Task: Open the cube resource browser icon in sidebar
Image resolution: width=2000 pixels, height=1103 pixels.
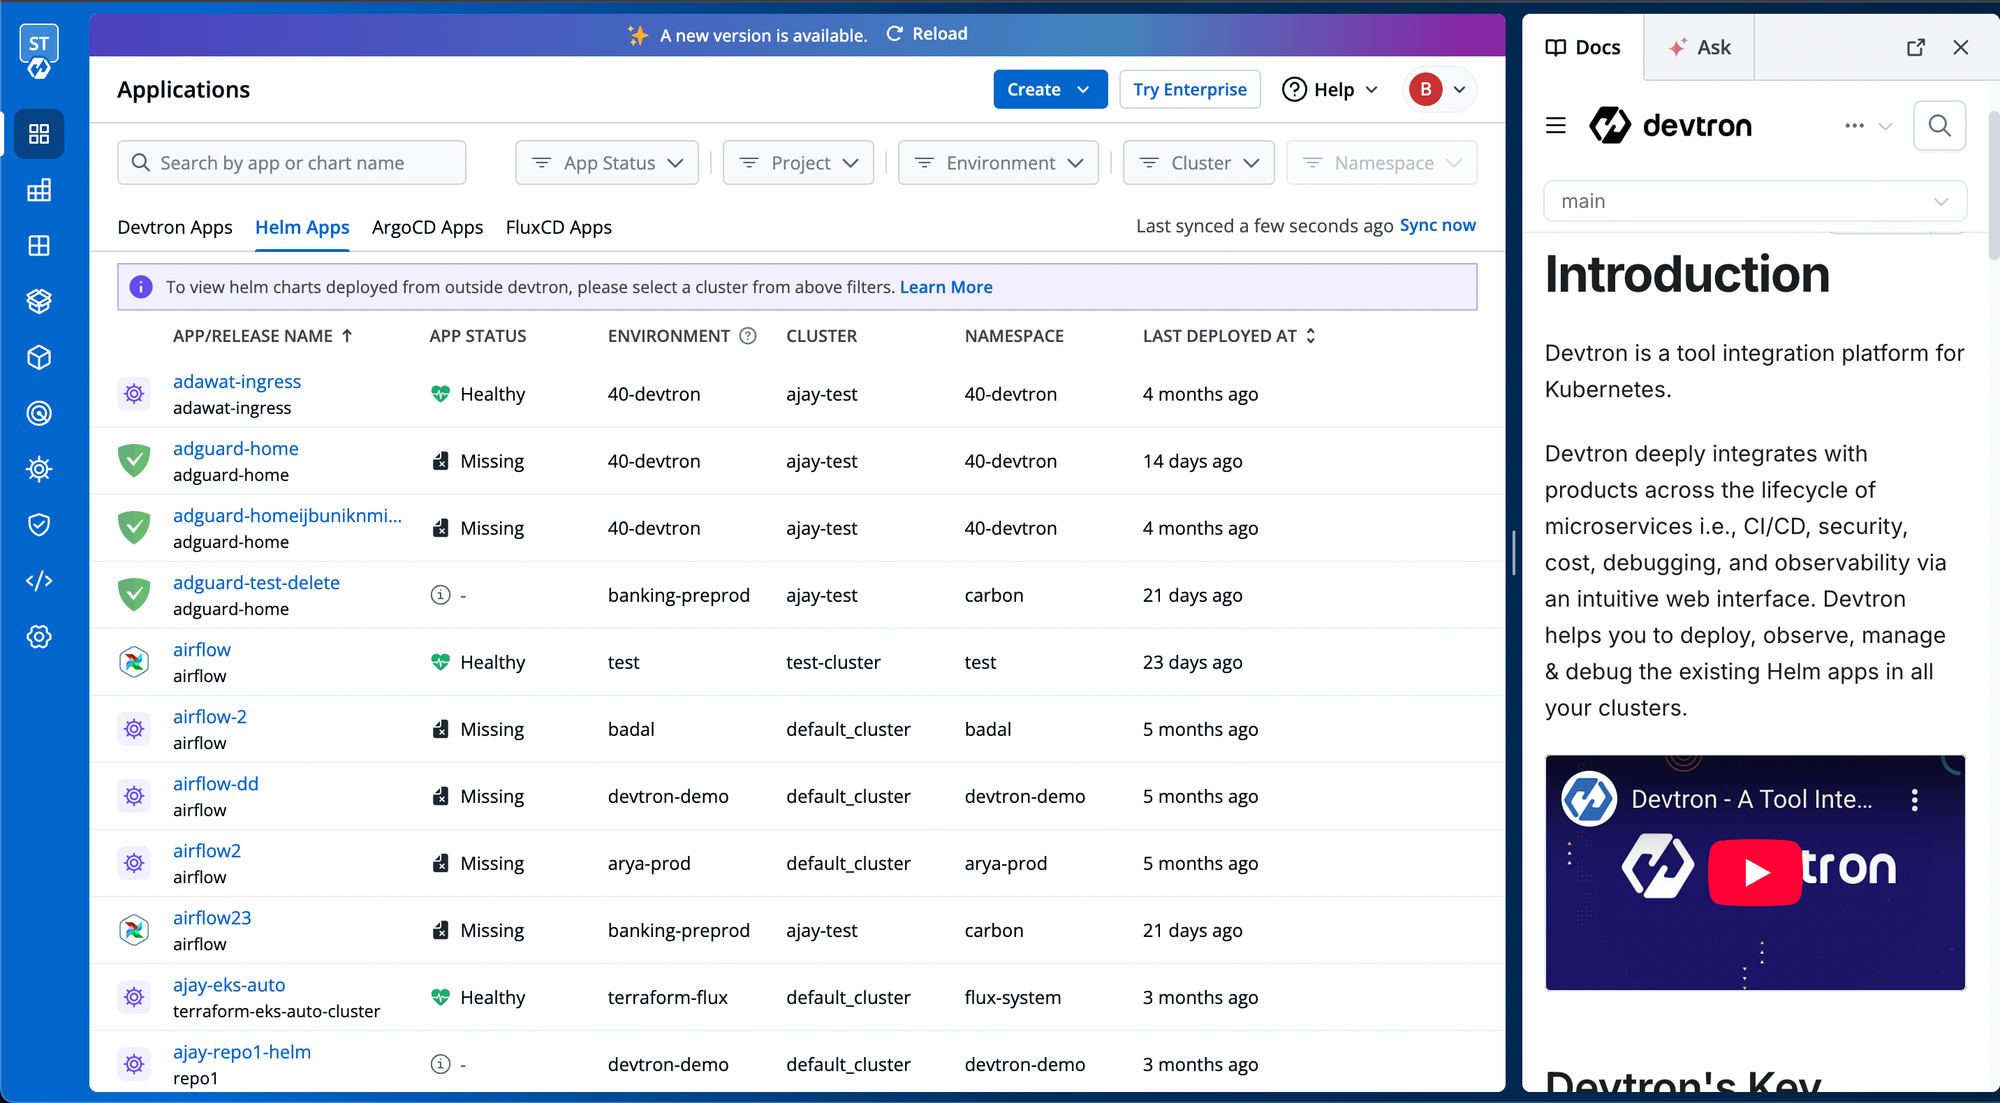Action: point(39,357)
